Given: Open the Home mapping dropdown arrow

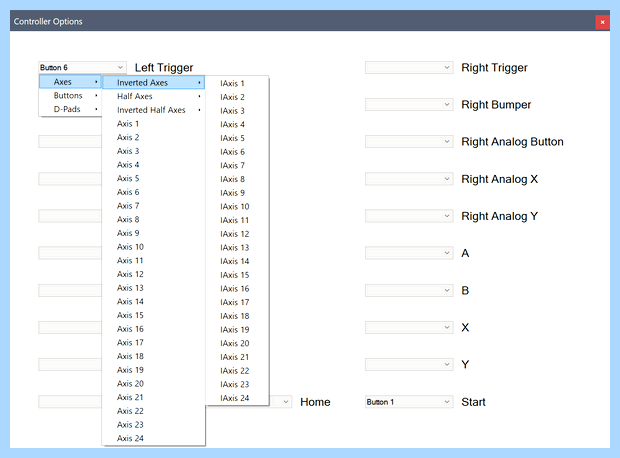Looking at the screenshot, I should [285, 402].
